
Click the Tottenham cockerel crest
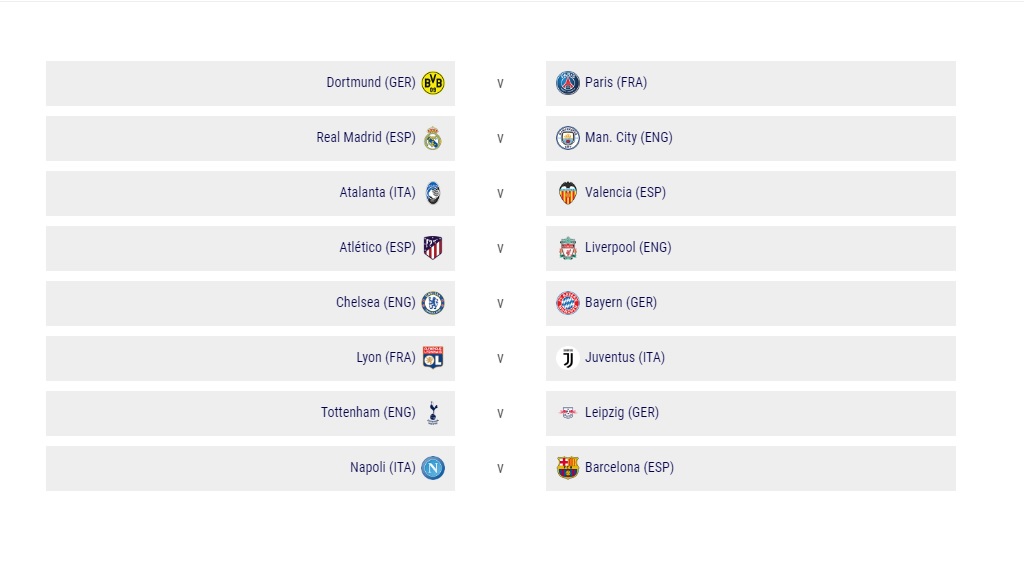[433, 413]
